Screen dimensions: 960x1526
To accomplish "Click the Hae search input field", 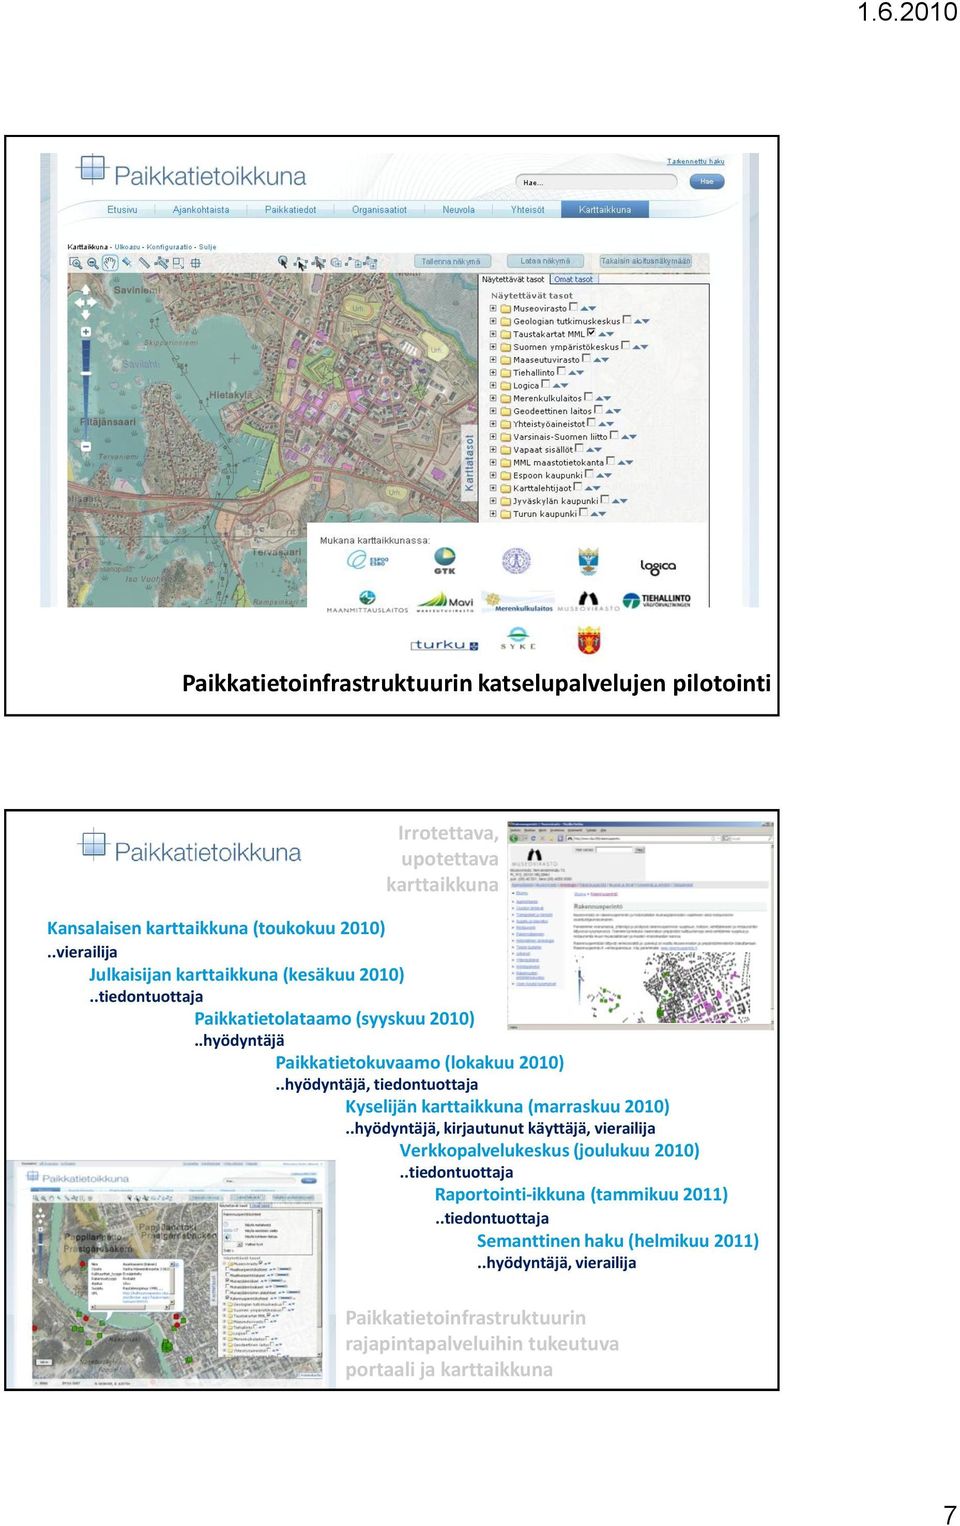I will coord(597,182).
